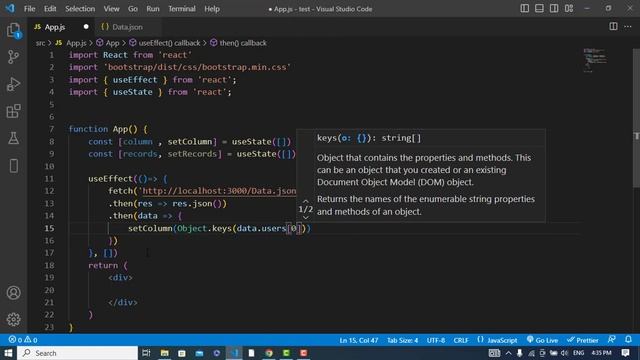Open the Windows Action Center notifications
The height and width of the screenshot is (360, 640).
pos(625,353)
